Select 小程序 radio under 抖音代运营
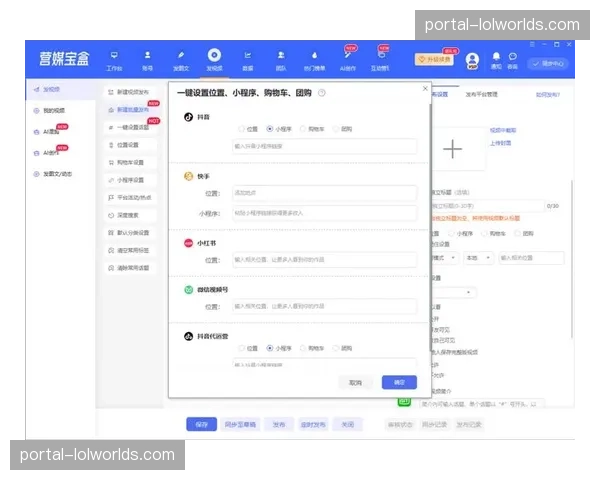This screenshot has width=600, height=480. tap(270, 348)
